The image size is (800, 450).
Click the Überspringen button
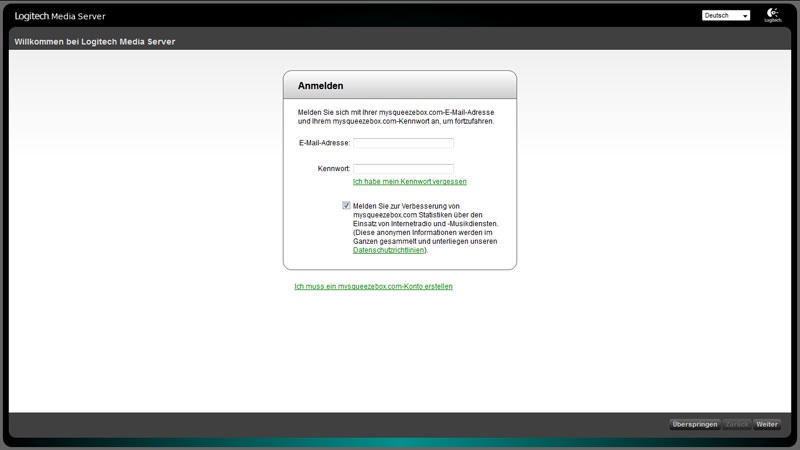(694, 424)
